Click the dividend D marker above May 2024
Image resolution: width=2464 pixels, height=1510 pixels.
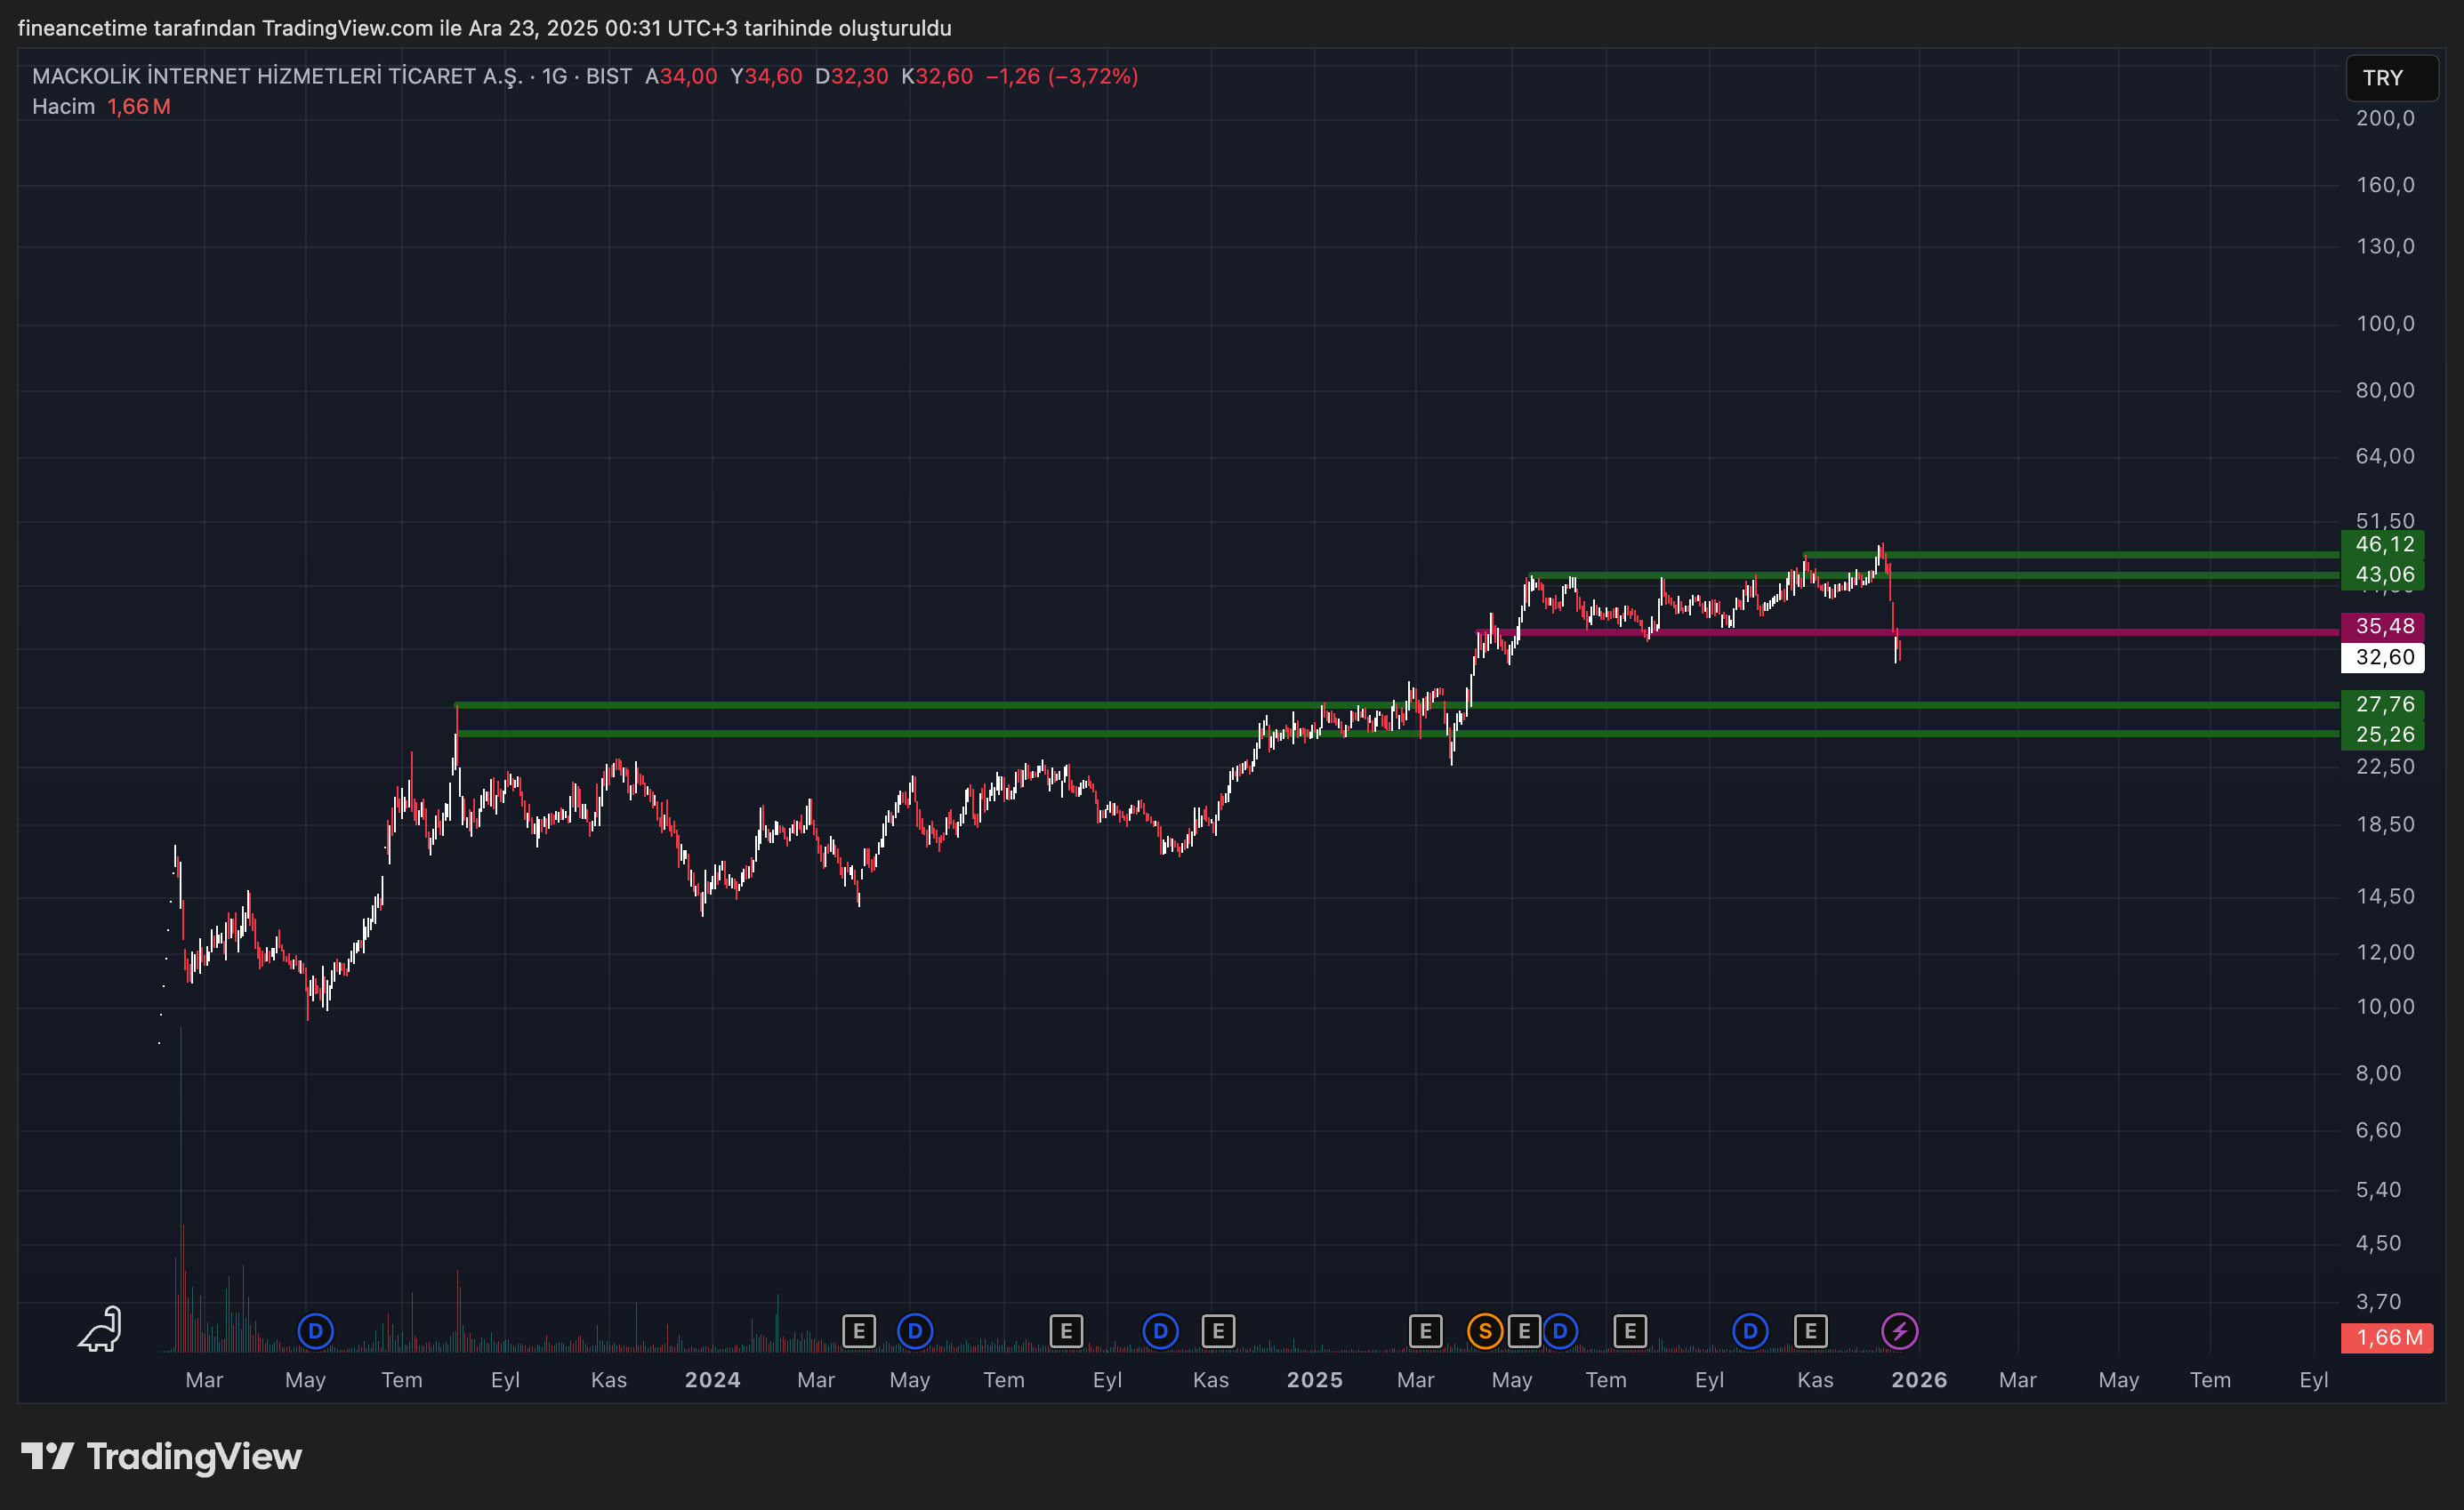coord(914,1331)
